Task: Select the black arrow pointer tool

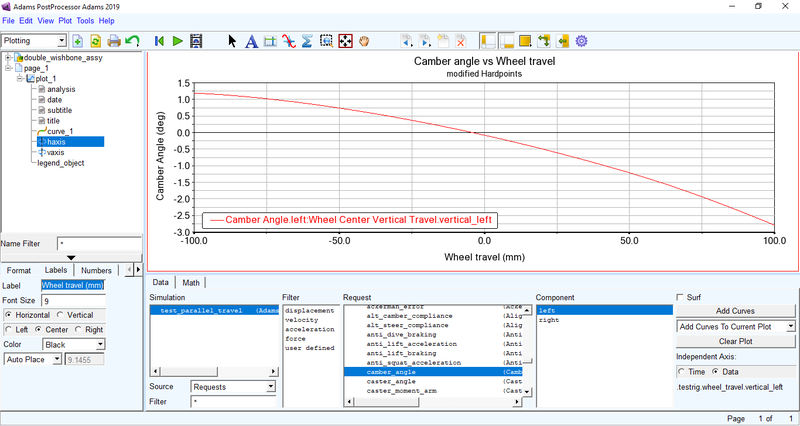Action: tap(233, 41)
